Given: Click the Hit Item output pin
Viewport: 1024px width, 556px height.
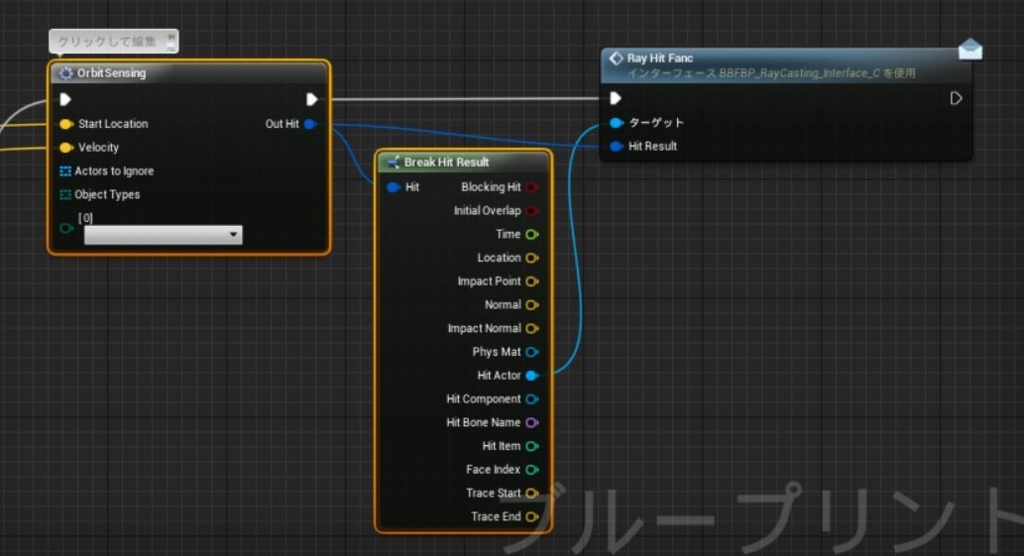Looking at the screenshot, I should click(532, 446).
